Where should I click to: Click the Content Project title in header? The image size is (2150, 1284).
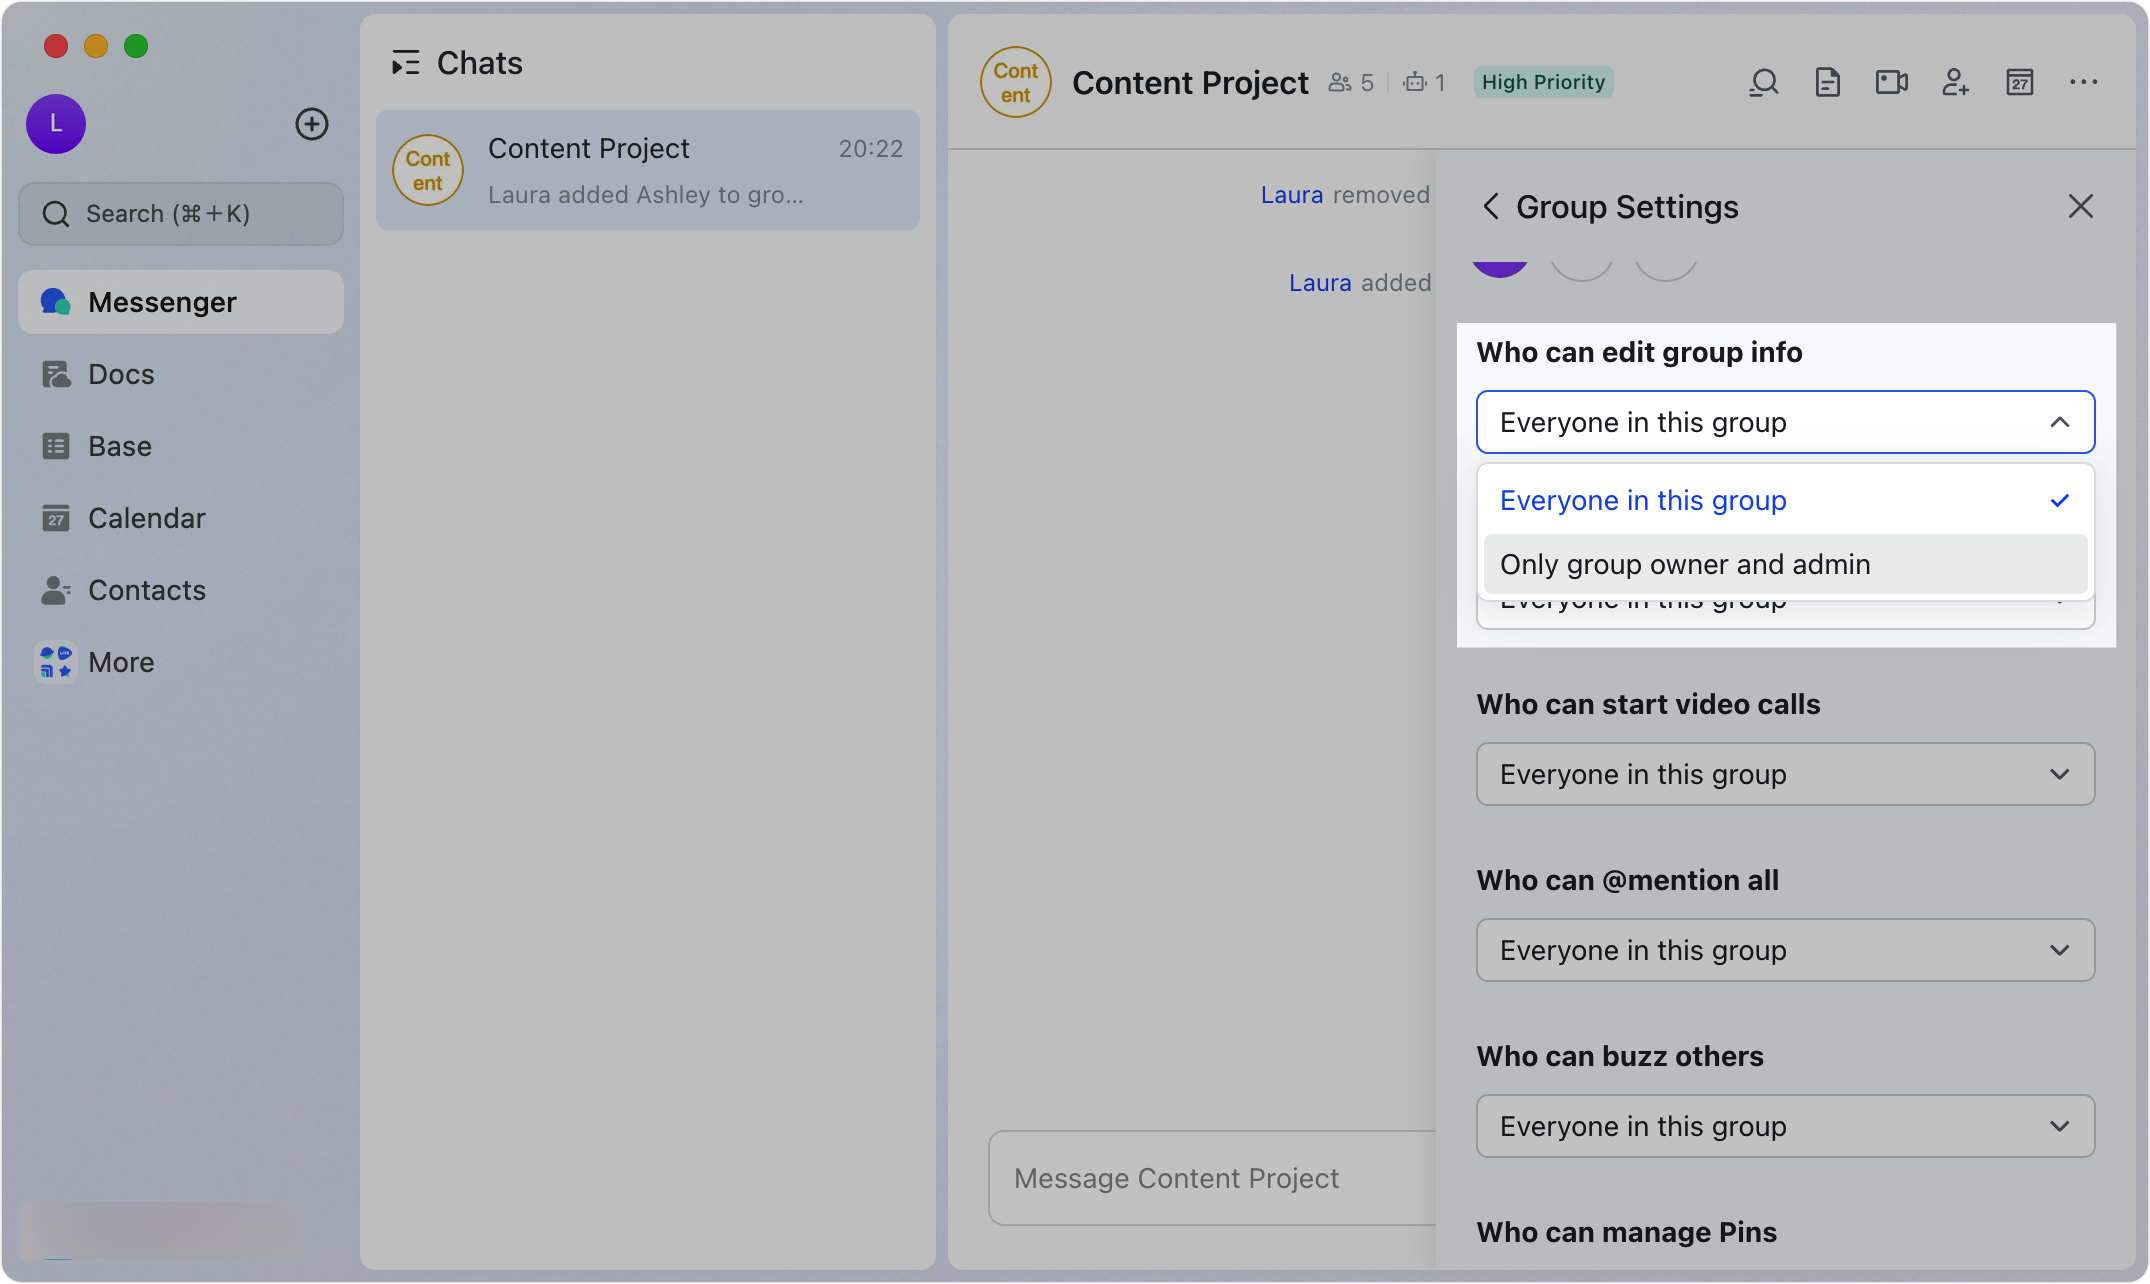click(x=1190, y=83)
